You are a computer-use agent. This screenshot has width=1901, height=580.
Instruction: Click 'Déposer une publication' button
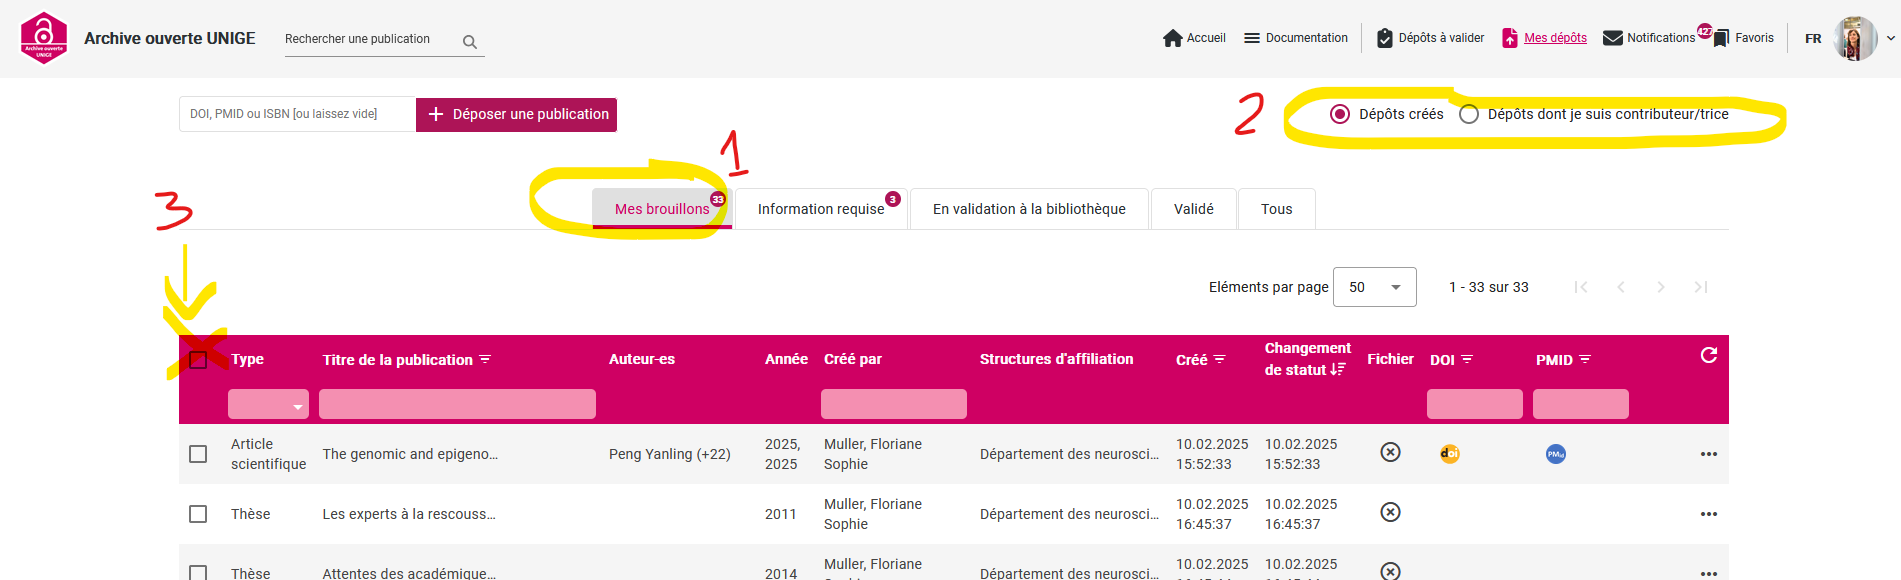click(x=516, y=115)
